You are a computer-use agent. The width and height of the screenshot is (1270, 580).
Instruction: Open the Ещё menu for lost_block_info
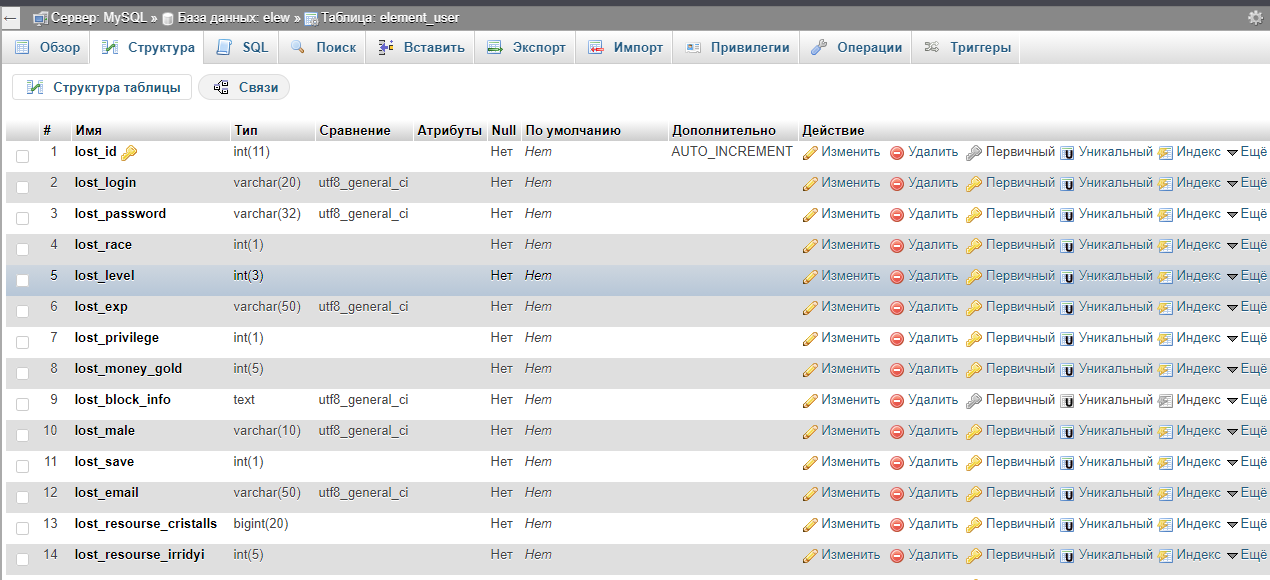tap(1247, 401)
